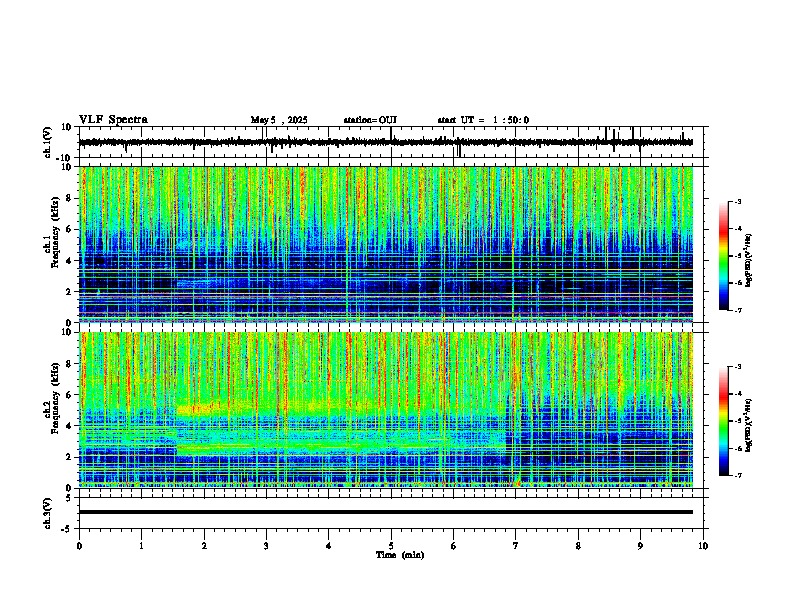Click the ch.1 frequency axis tick "8"
Screen dimensions: 792x612
[x=70, y=198]
